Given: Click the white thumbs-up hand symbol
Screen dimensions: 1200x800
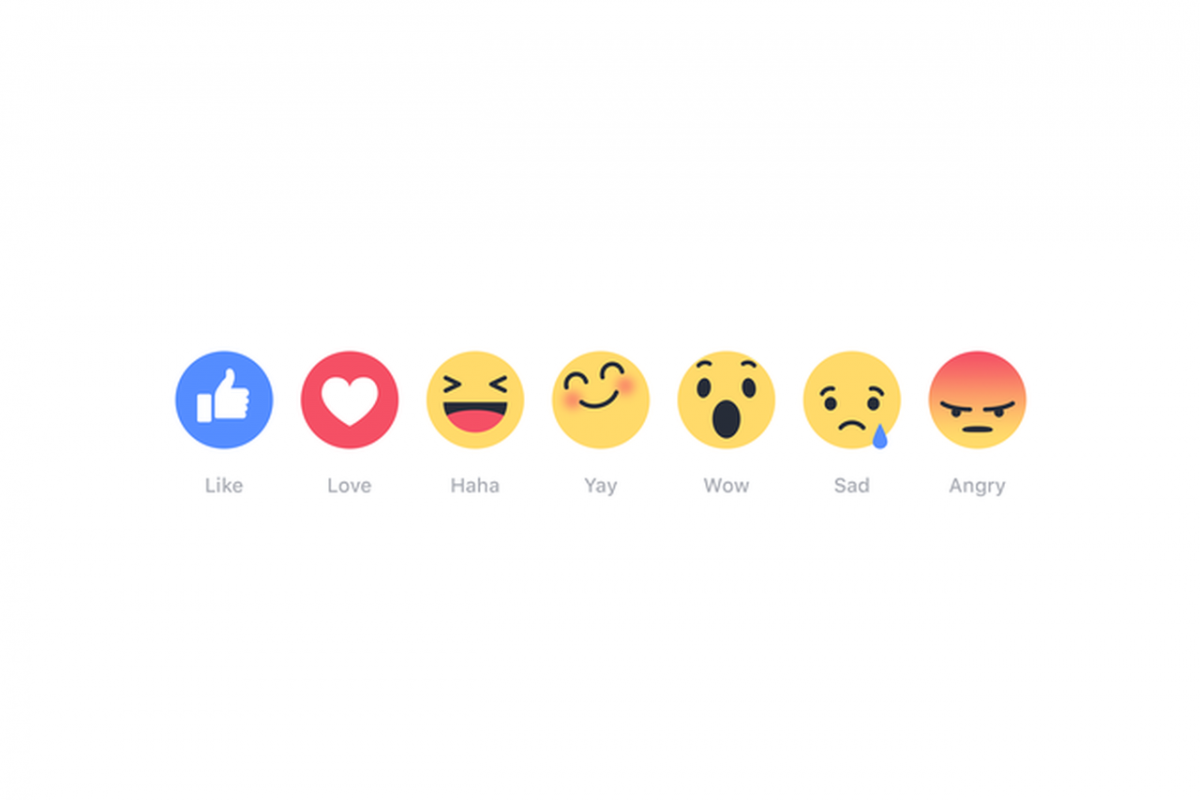Looking at the screenshot, I should 223,396.
